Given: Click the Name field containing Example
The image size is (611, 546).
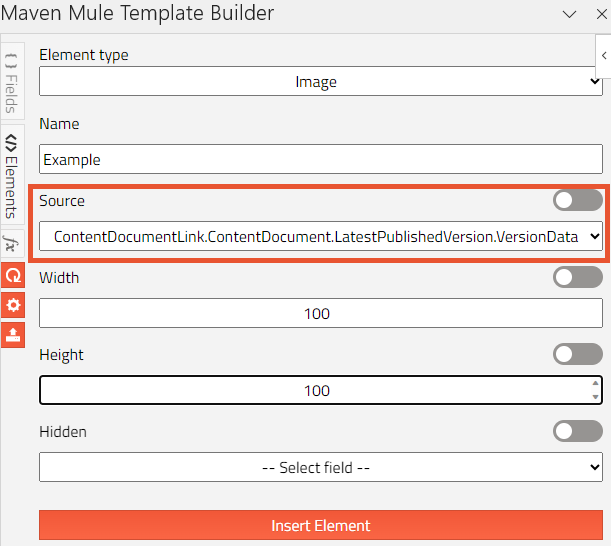Looking at the screenshot, I should (321, 159).
